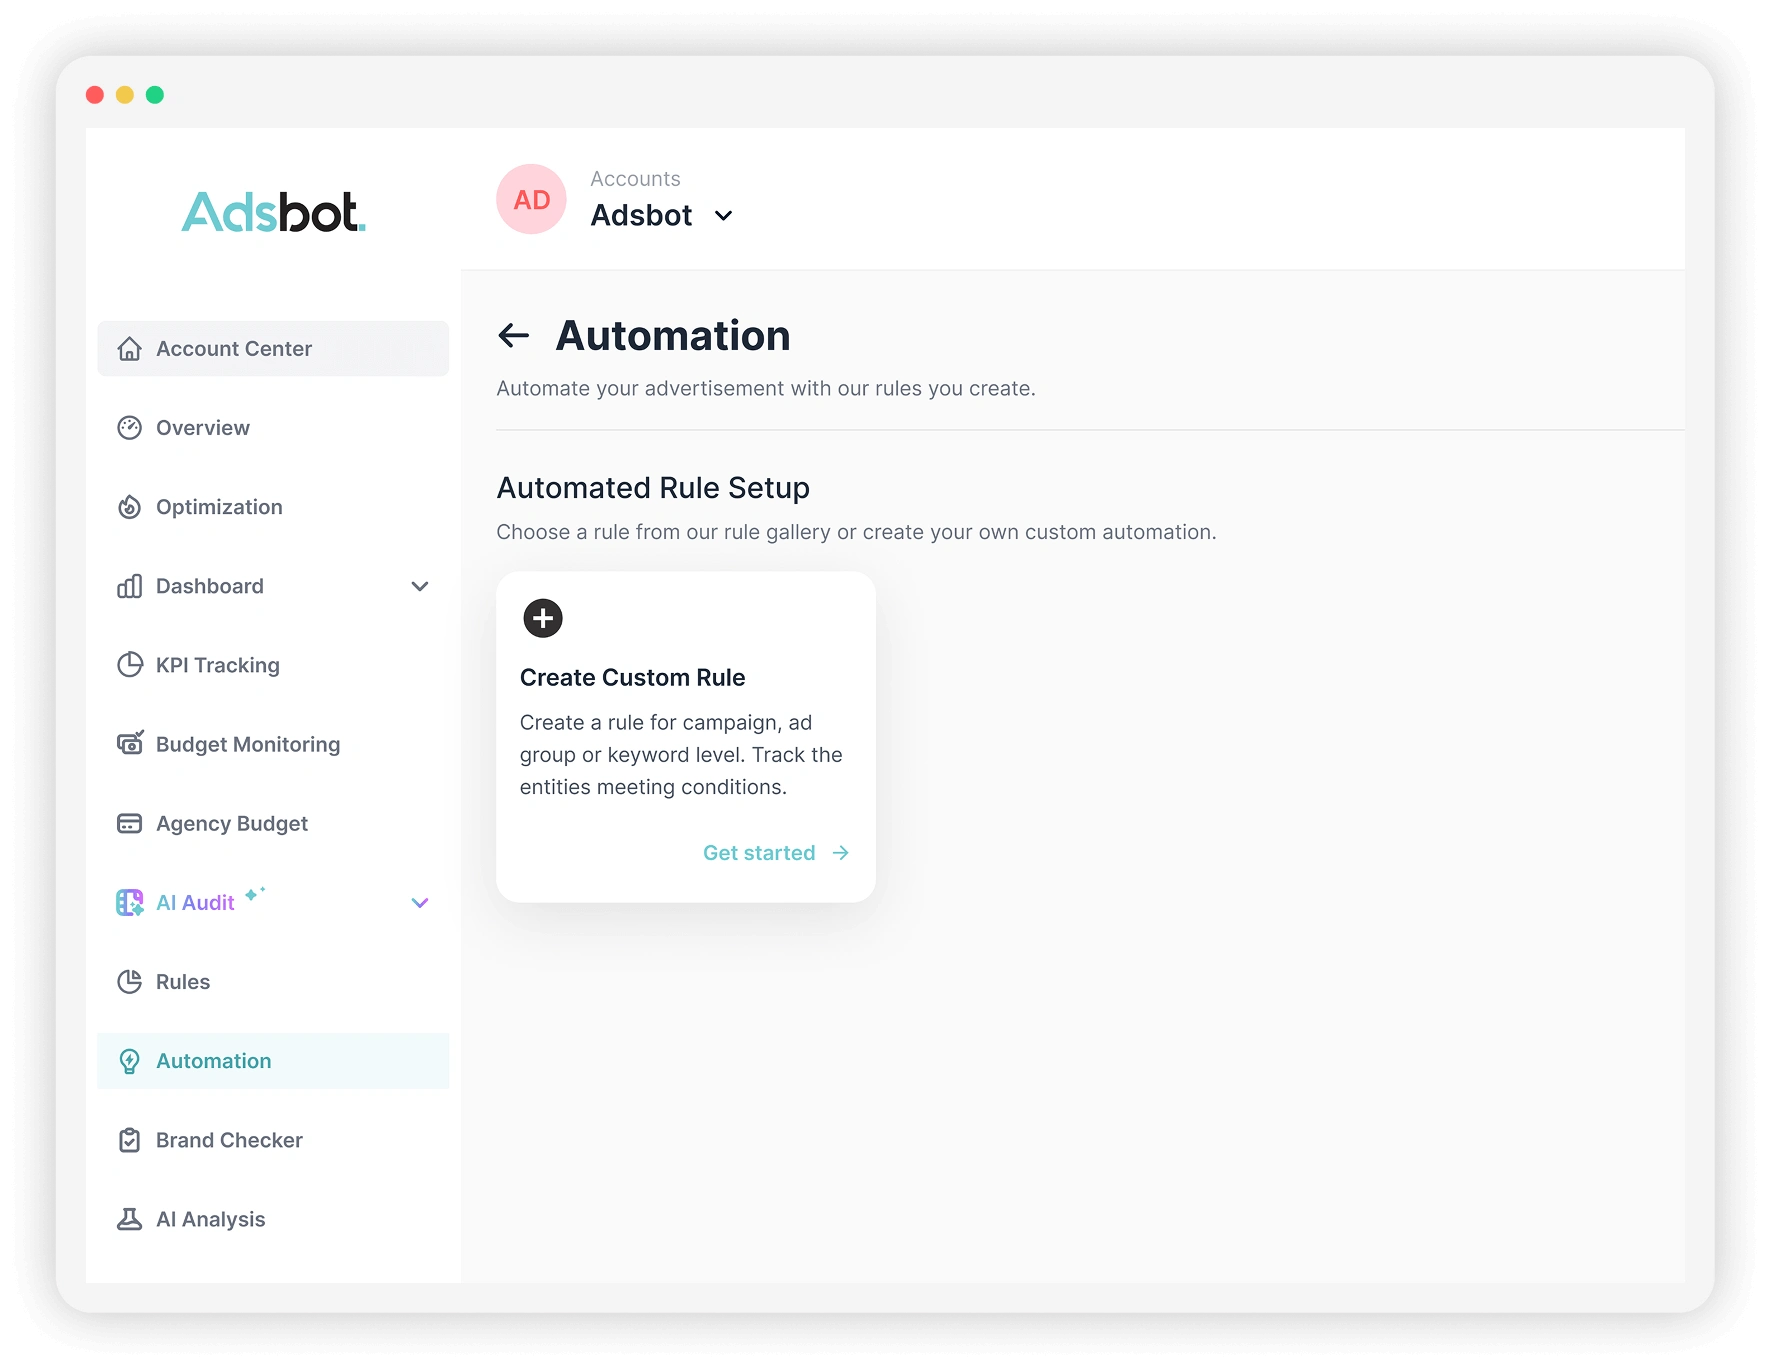Click the Overview speedometer icon

coord(130,427)
